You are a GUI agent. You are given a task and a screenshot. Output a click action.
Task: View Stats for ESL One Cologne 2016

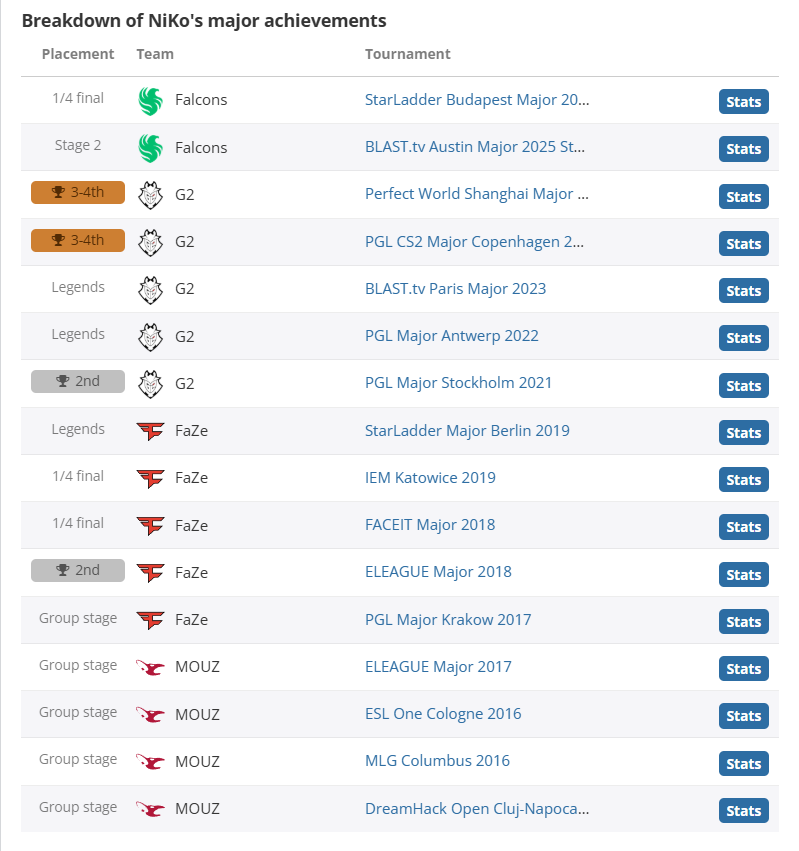click(x=744, y=716)
